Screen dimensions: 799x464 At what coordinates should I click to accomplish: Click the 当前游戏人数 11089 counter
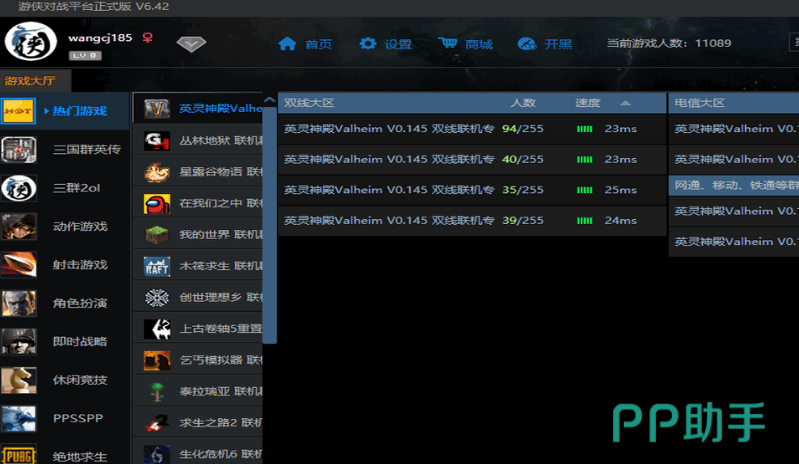click(669, 43)
